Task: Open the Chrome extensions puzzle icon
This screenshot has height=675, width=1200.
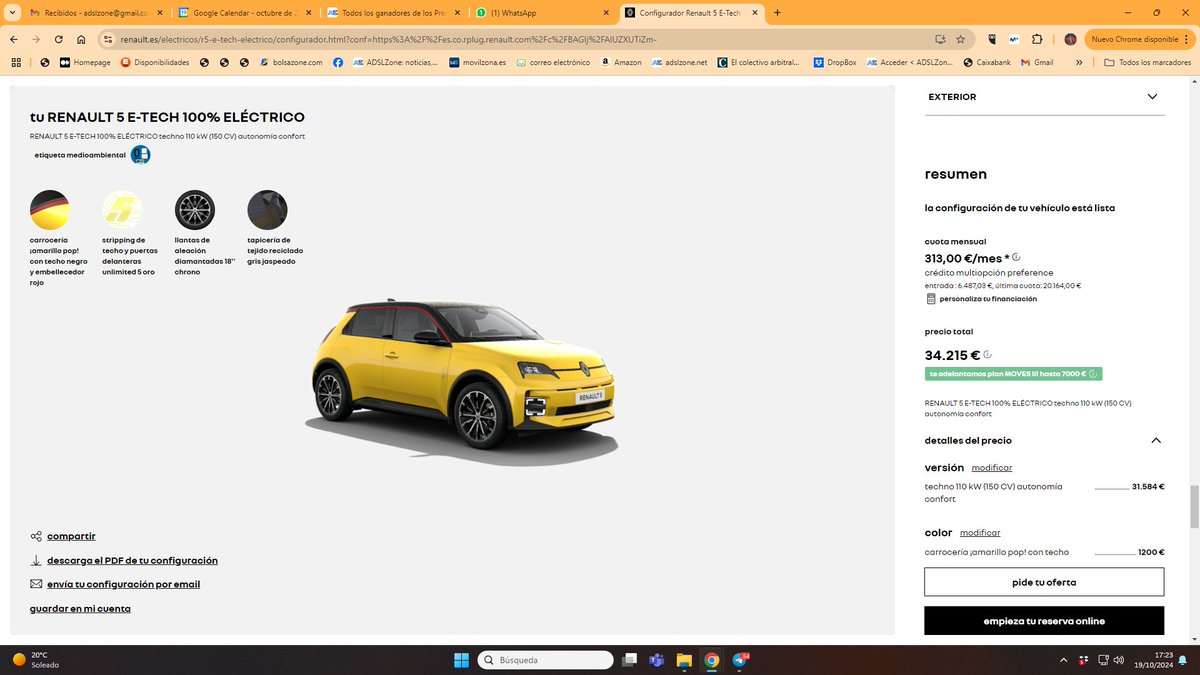Action: point(1036,39)
